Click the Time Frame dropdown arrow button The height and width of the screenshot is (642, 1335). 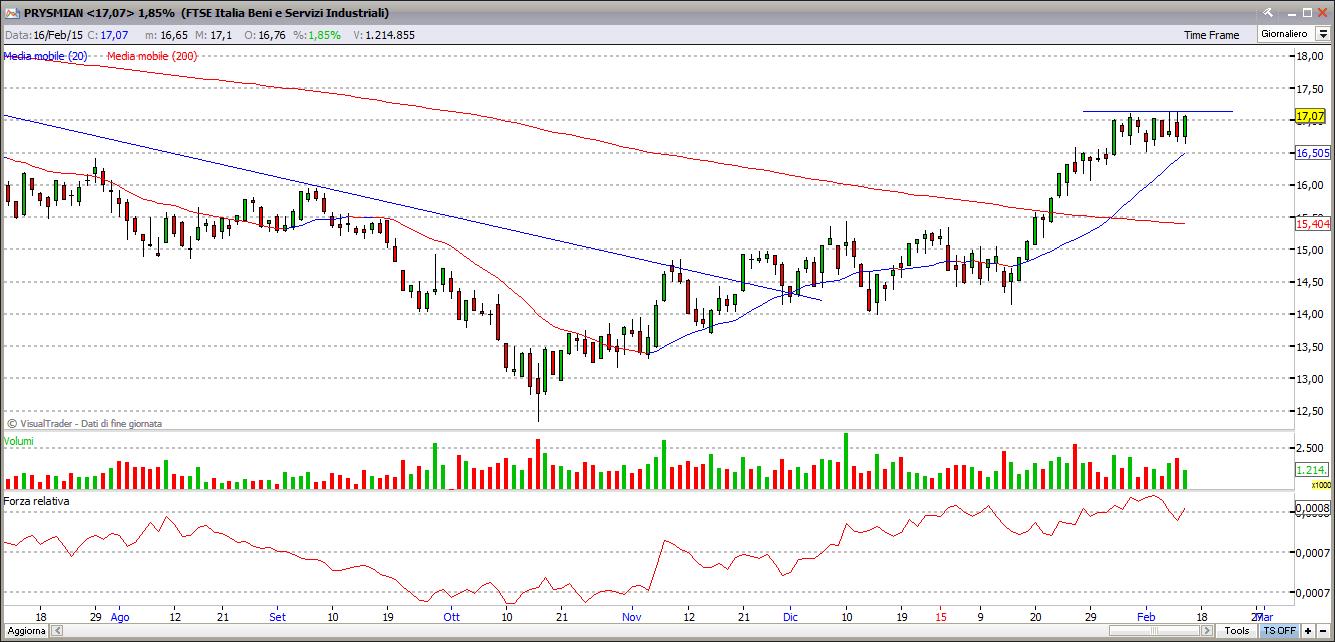click(x=1323, y=34)
